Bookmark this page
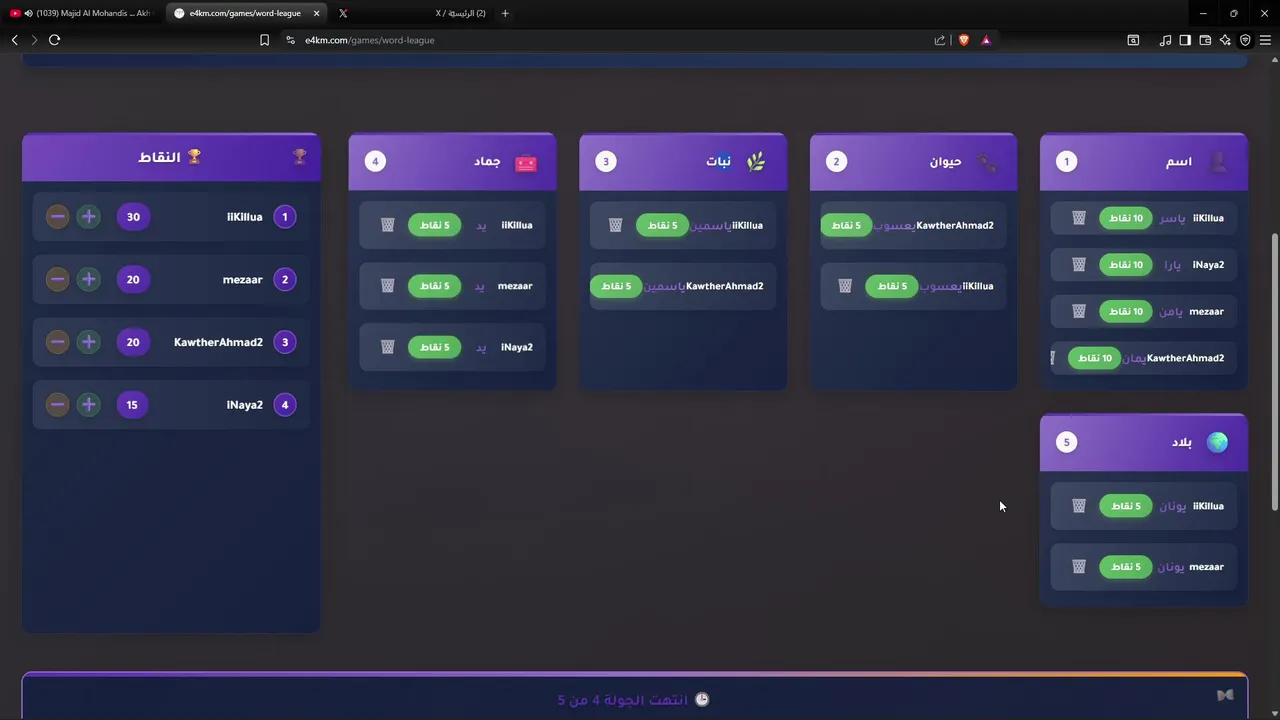 (264, 40)
